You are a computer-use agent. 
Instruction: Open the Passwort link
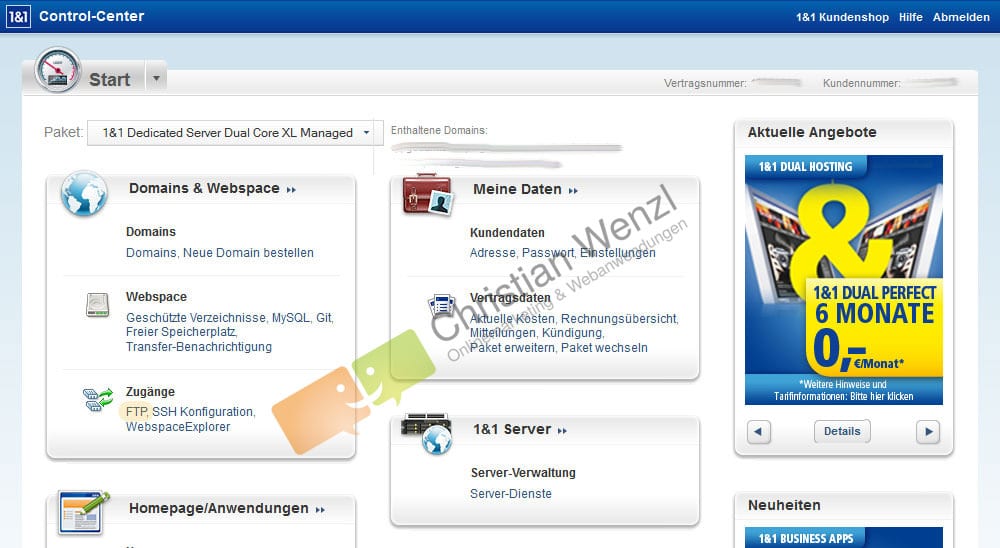coord(548,253)
